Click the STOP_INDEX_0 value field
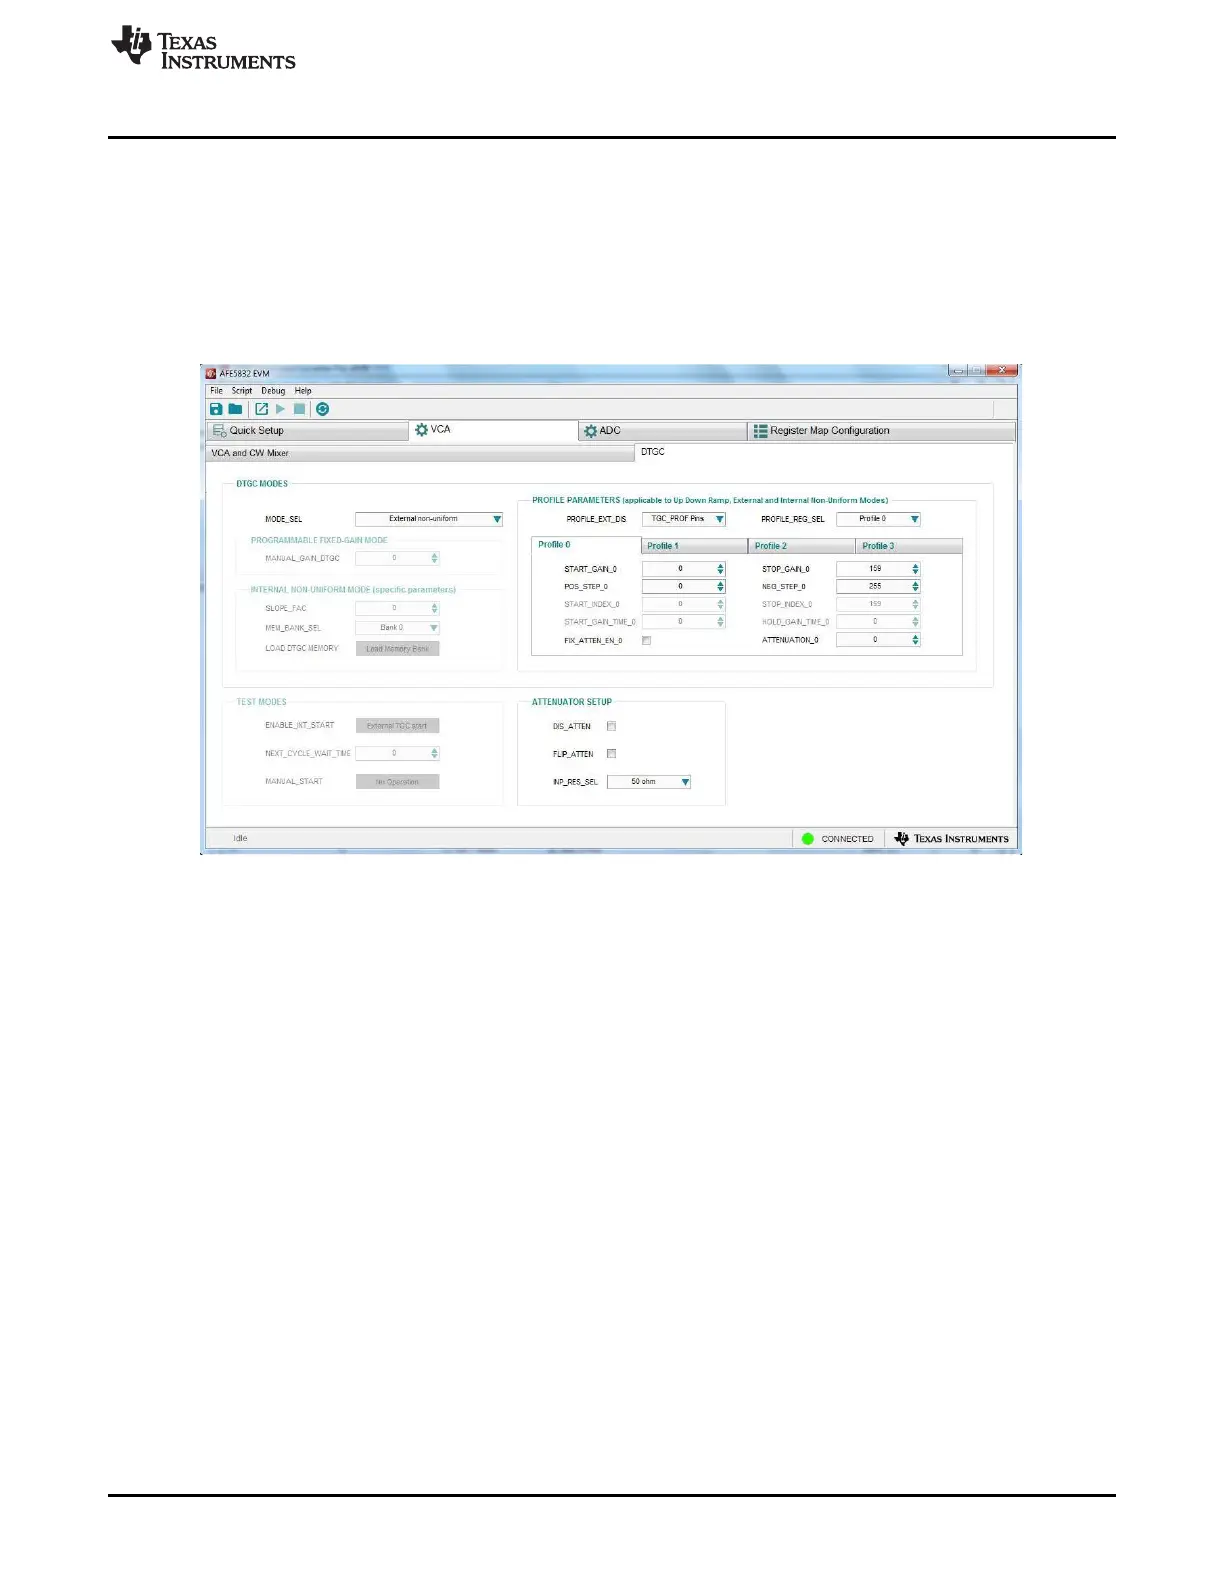 [x=874, y=605]
